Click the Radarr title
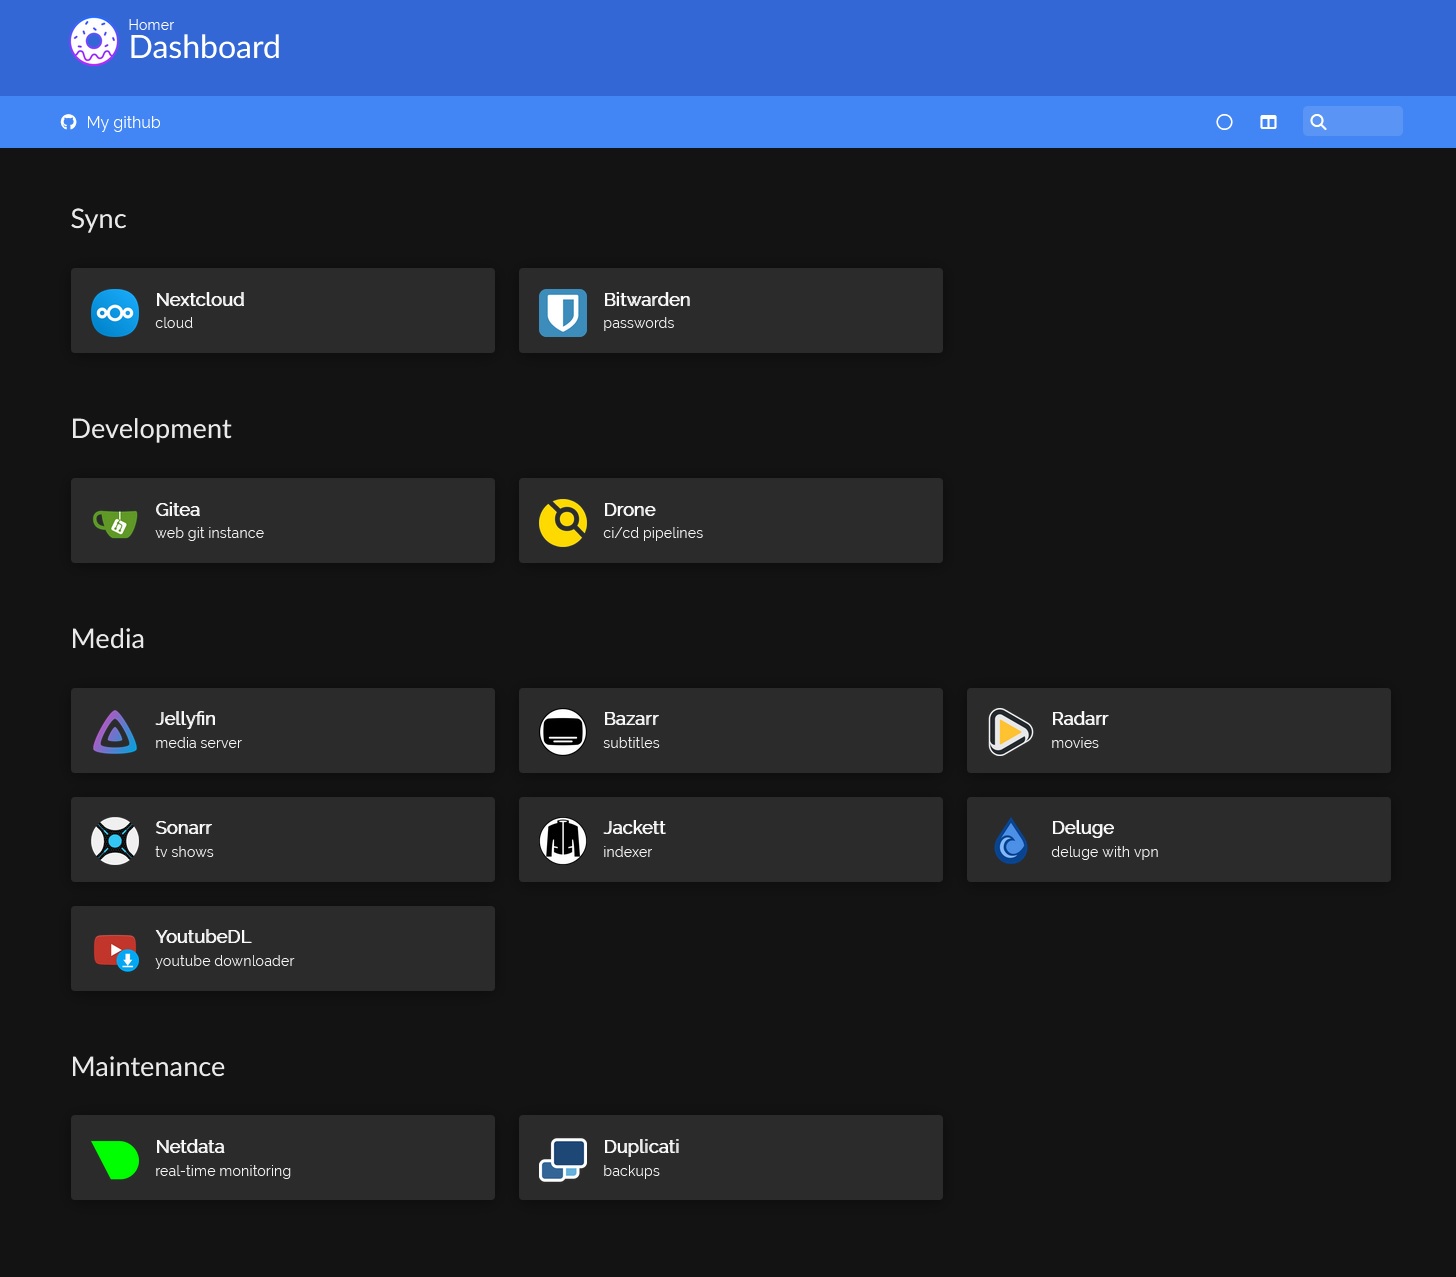Screen dimensions: 1456x1277 pos(1080,718)
